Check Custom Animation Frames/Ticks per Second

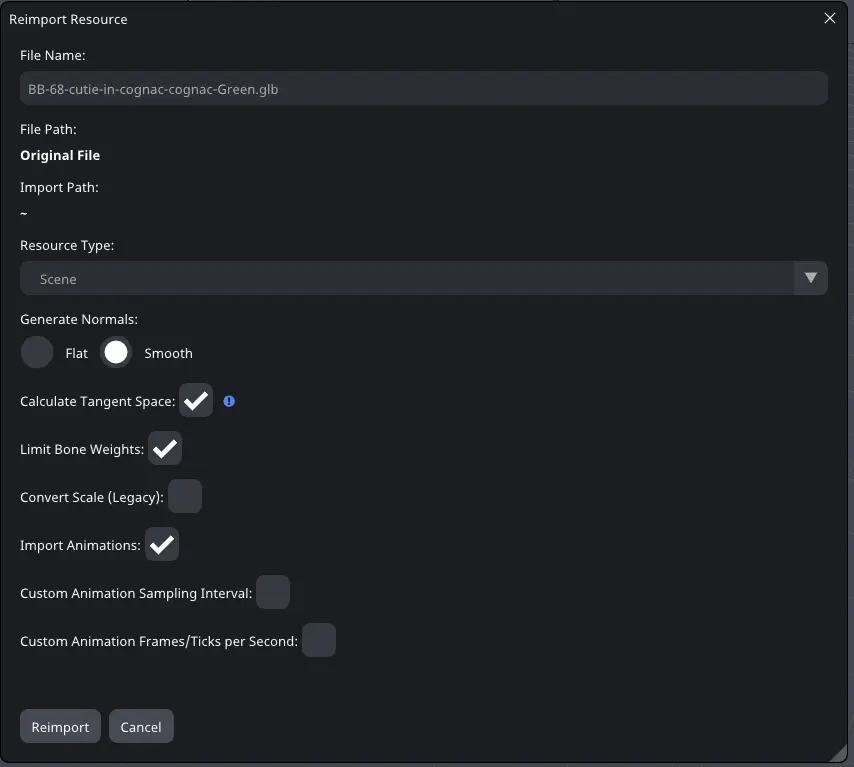pos(319,640)
